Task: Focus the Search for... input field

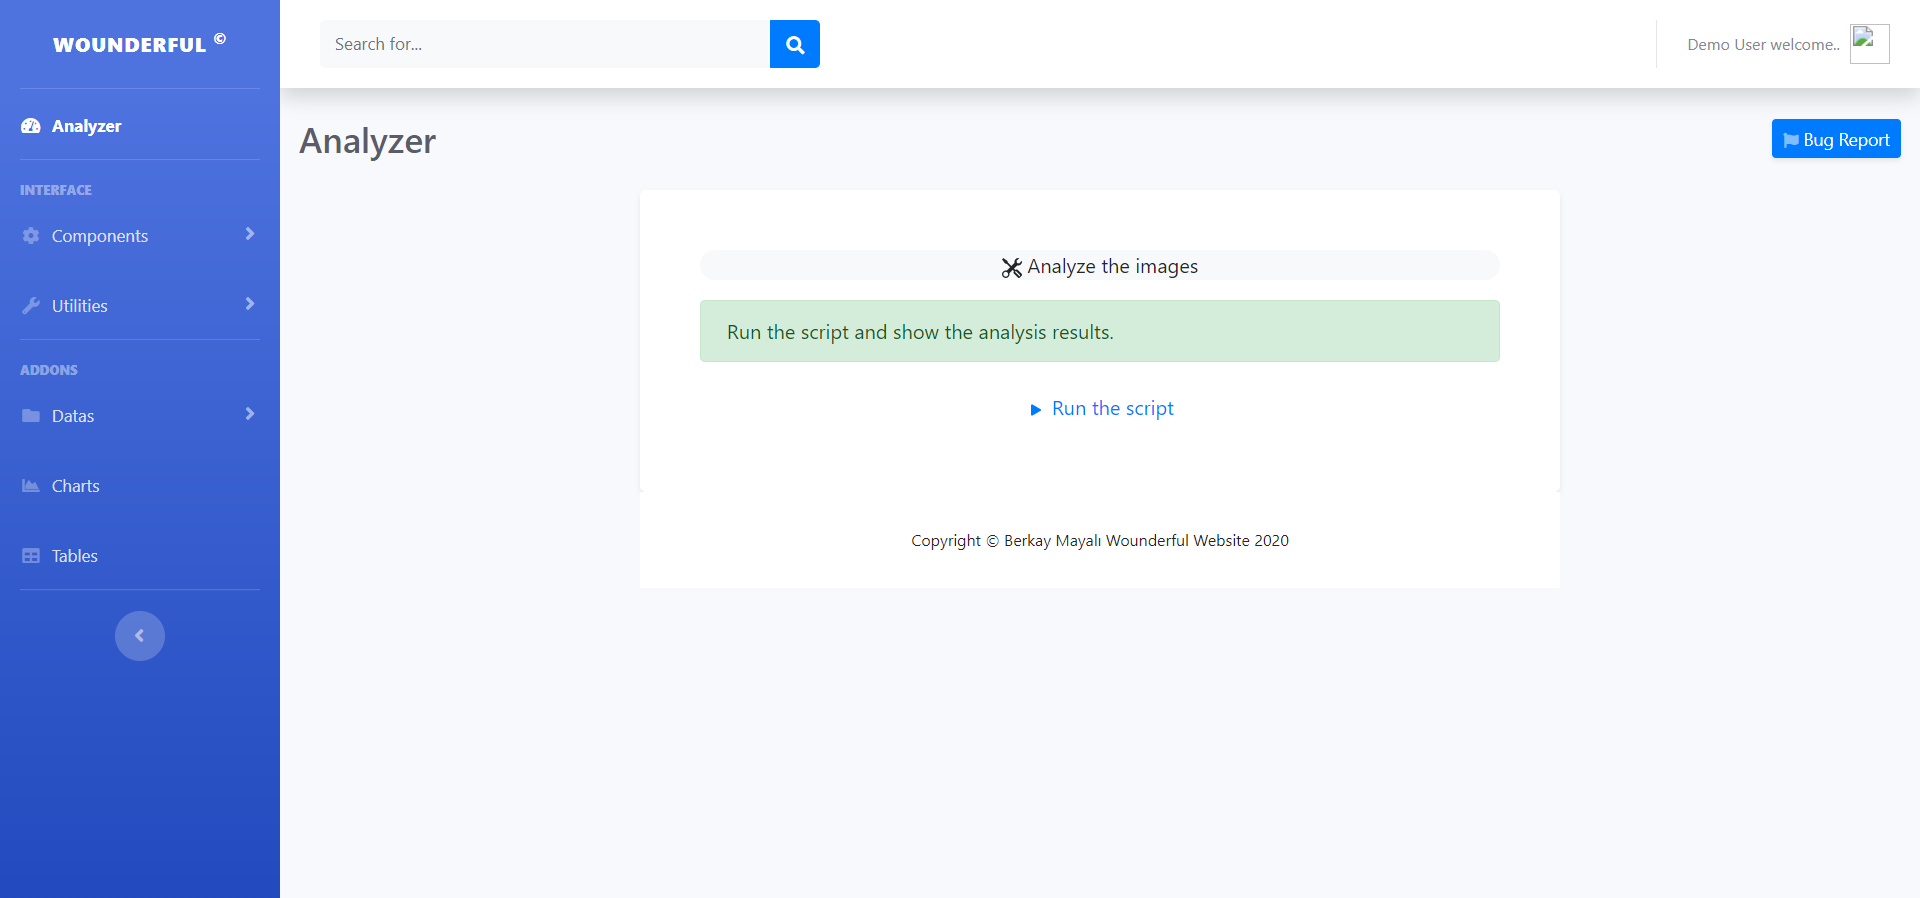Action: click(x=544, y=44)
